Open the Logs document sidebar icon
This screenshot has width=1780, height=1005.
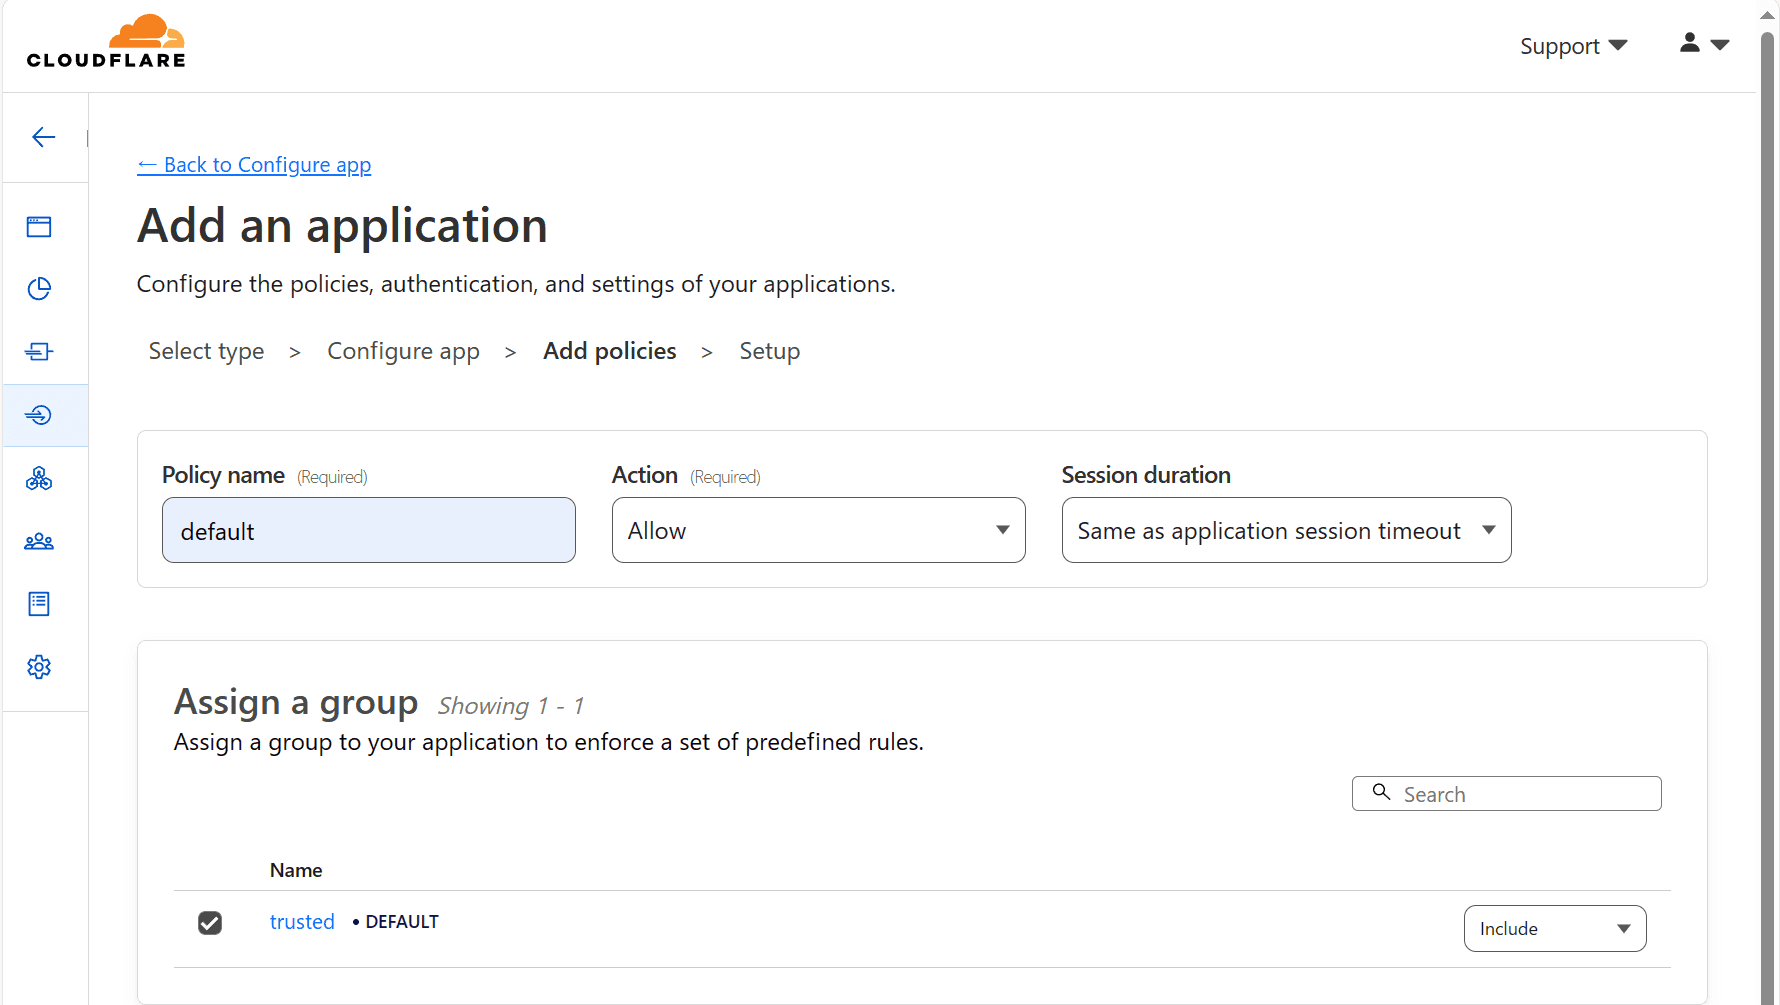click(x=39, y=604)
